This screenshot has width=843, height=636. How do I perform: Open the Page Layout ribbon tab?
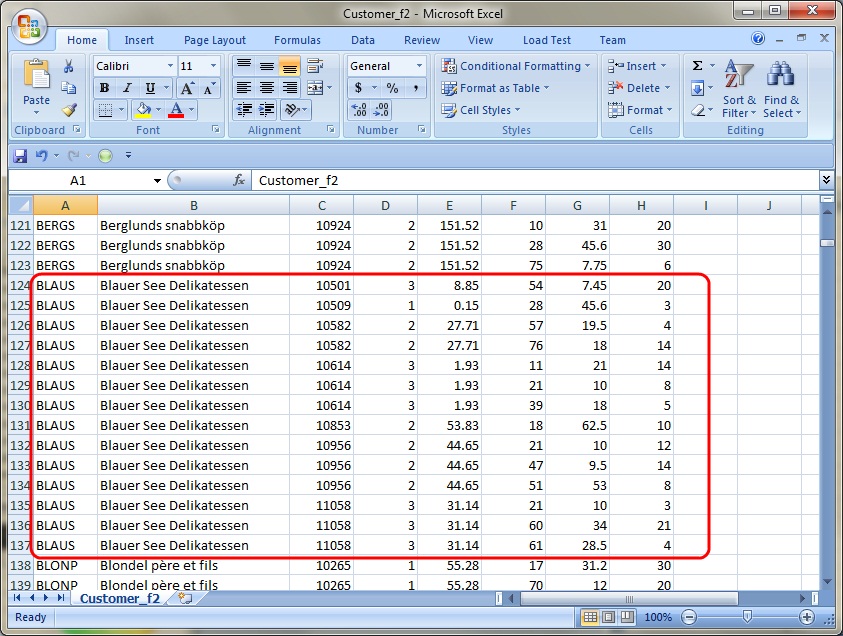click(215, 40)
